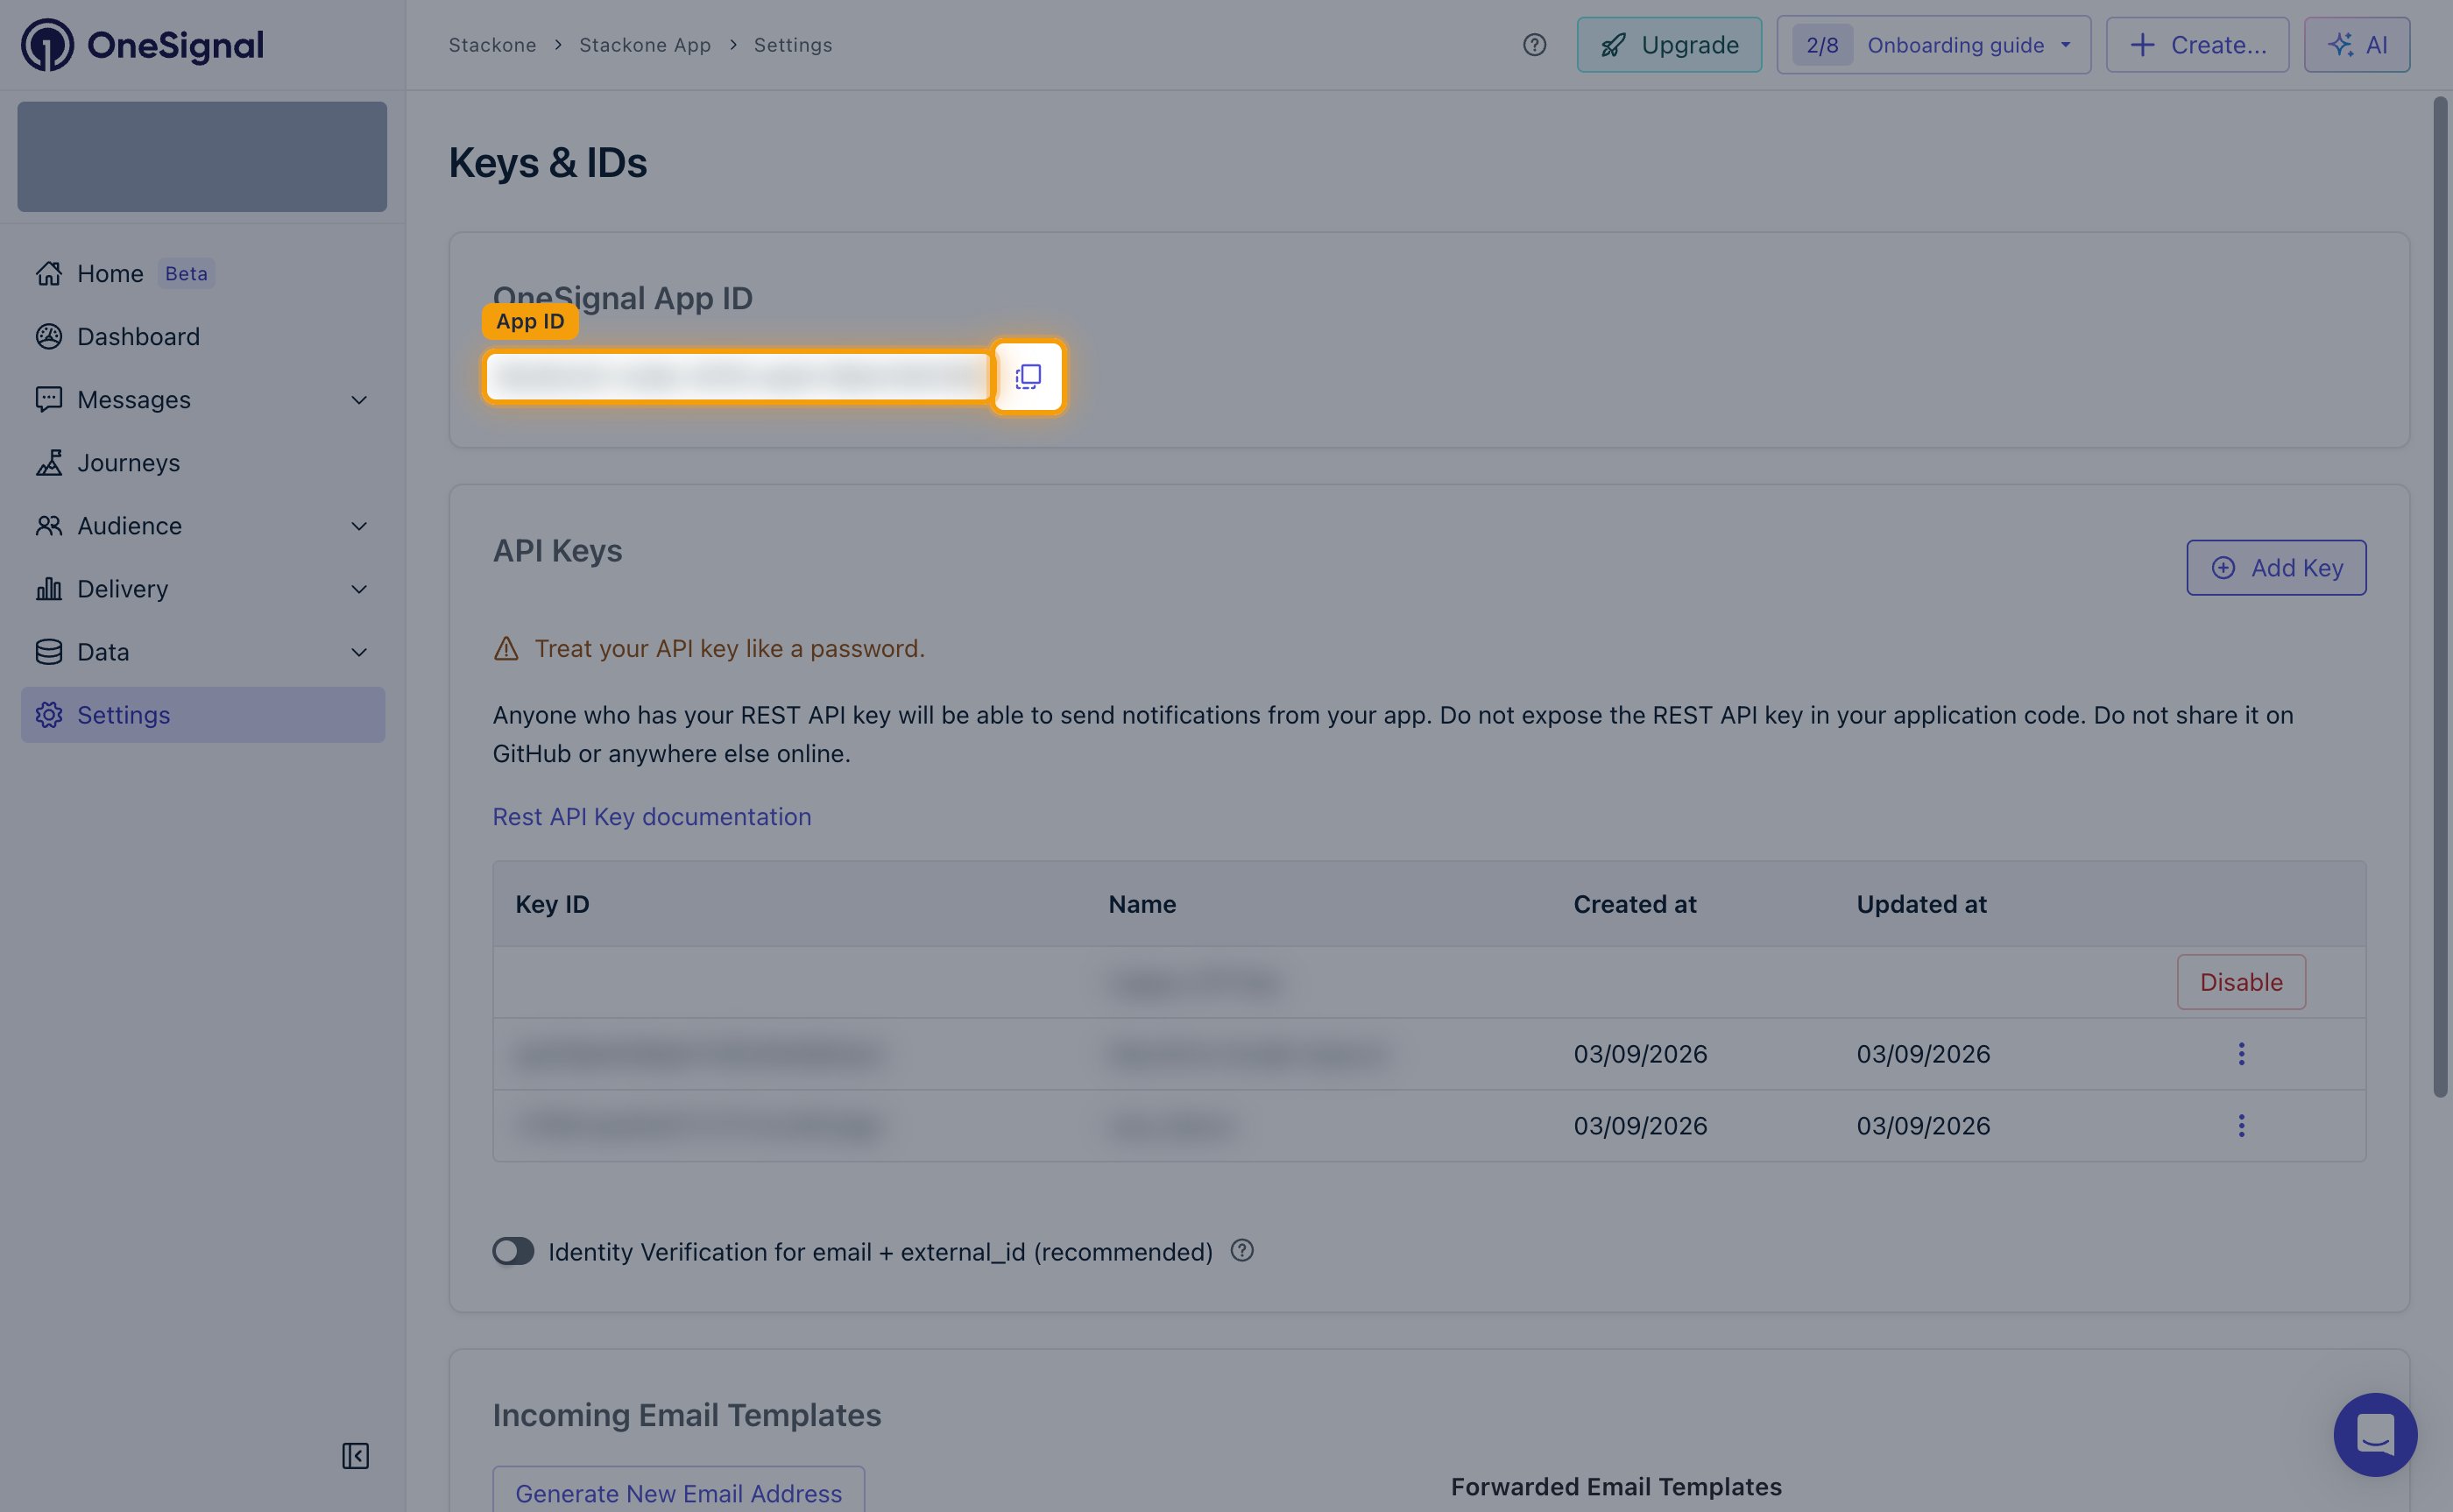Click the Keys & IDs page heading
Image resolution: width=2453 pixels, height=1512 pixels.
(x=548, y=162)
